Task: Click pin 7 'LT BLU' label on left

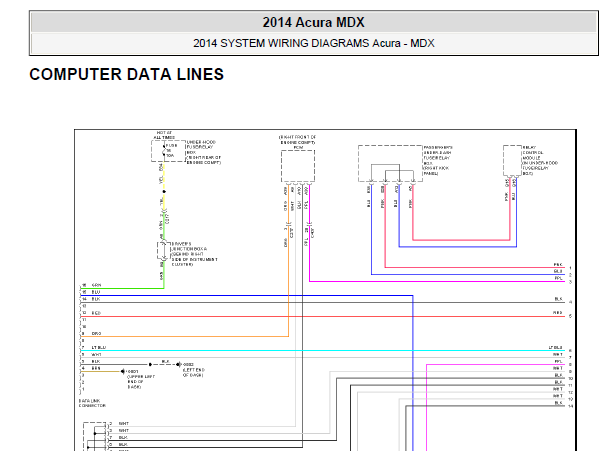Action: click(x=98, y=348)
